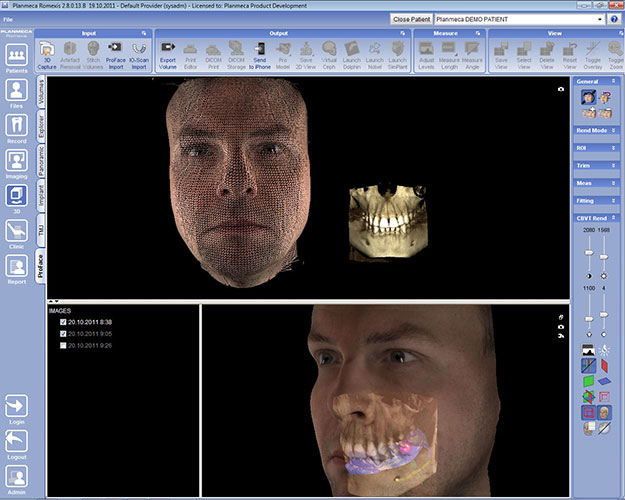Toggle checkbox for image 20.10.2011 8:38
This screenshot has width=625, height=500.
(63, 322)
